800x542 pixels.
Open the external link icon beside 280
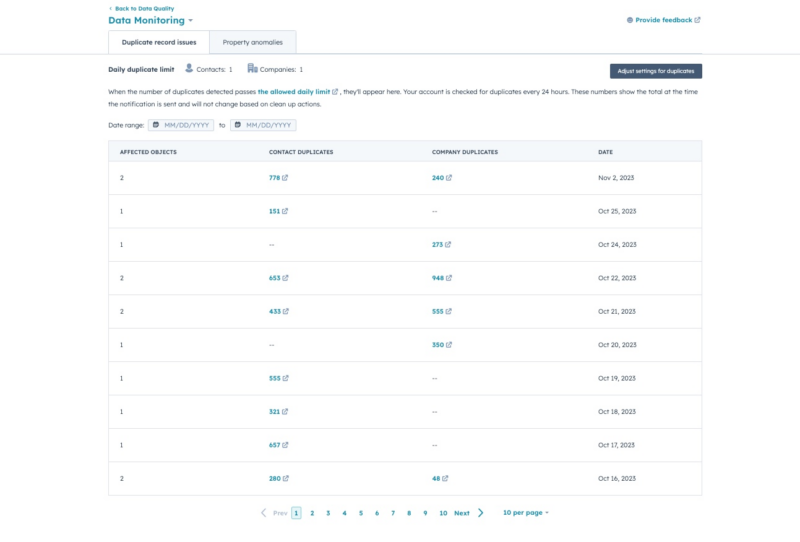click(286, 478)
